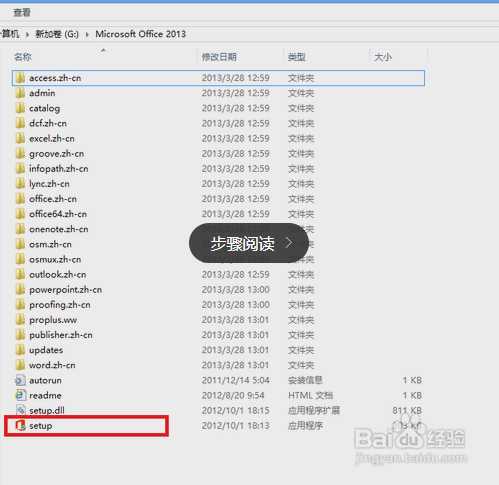Select the folder name onenote.zh-cn
Image resolution: width=499 pixels, height=485 pixels.
(x=59, y=229)
